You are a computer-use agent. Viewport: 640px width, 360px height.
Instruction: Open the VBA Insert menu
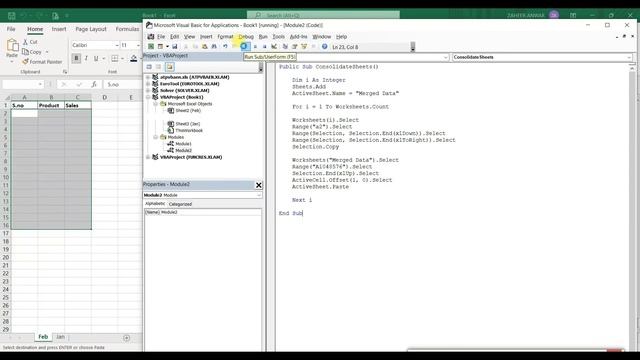[206, 37]
